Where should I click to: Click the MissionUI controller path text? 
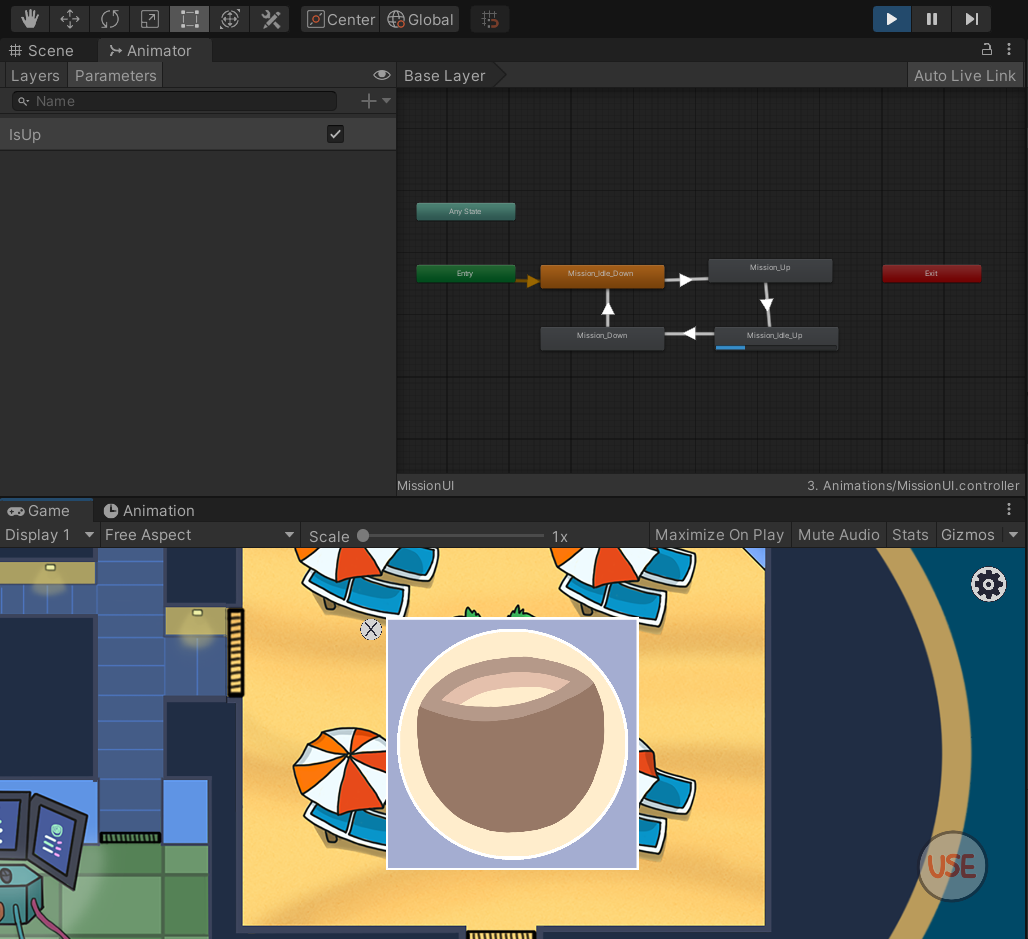913,486
